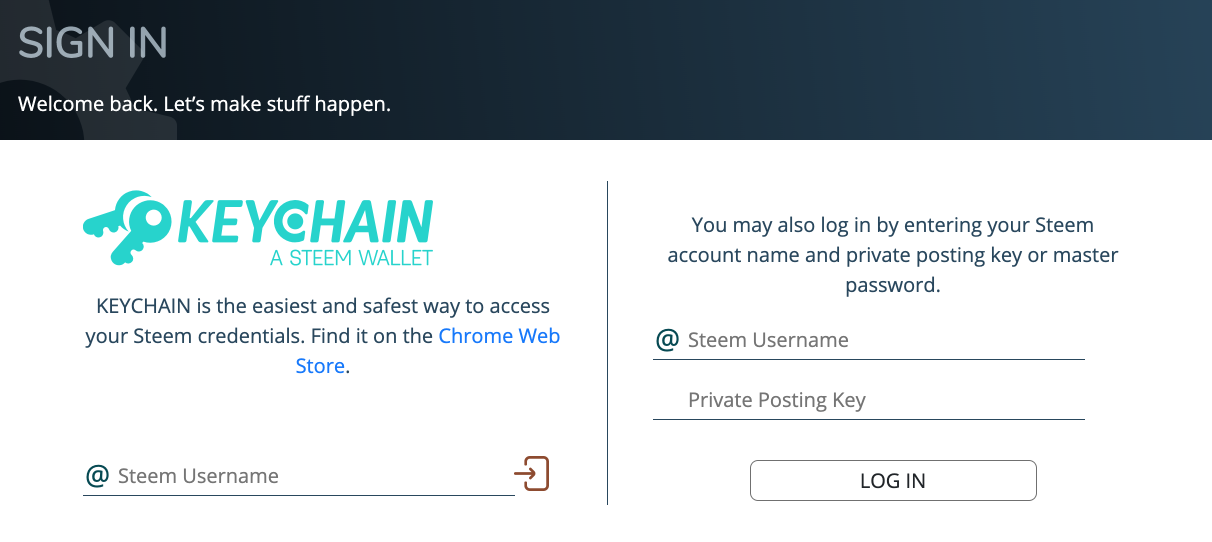Image resolution: width=1212 pixels, height=542 pixels.
Task: Click the "A STEEM WALLET" tagline
Action: [x=351, y=258]
